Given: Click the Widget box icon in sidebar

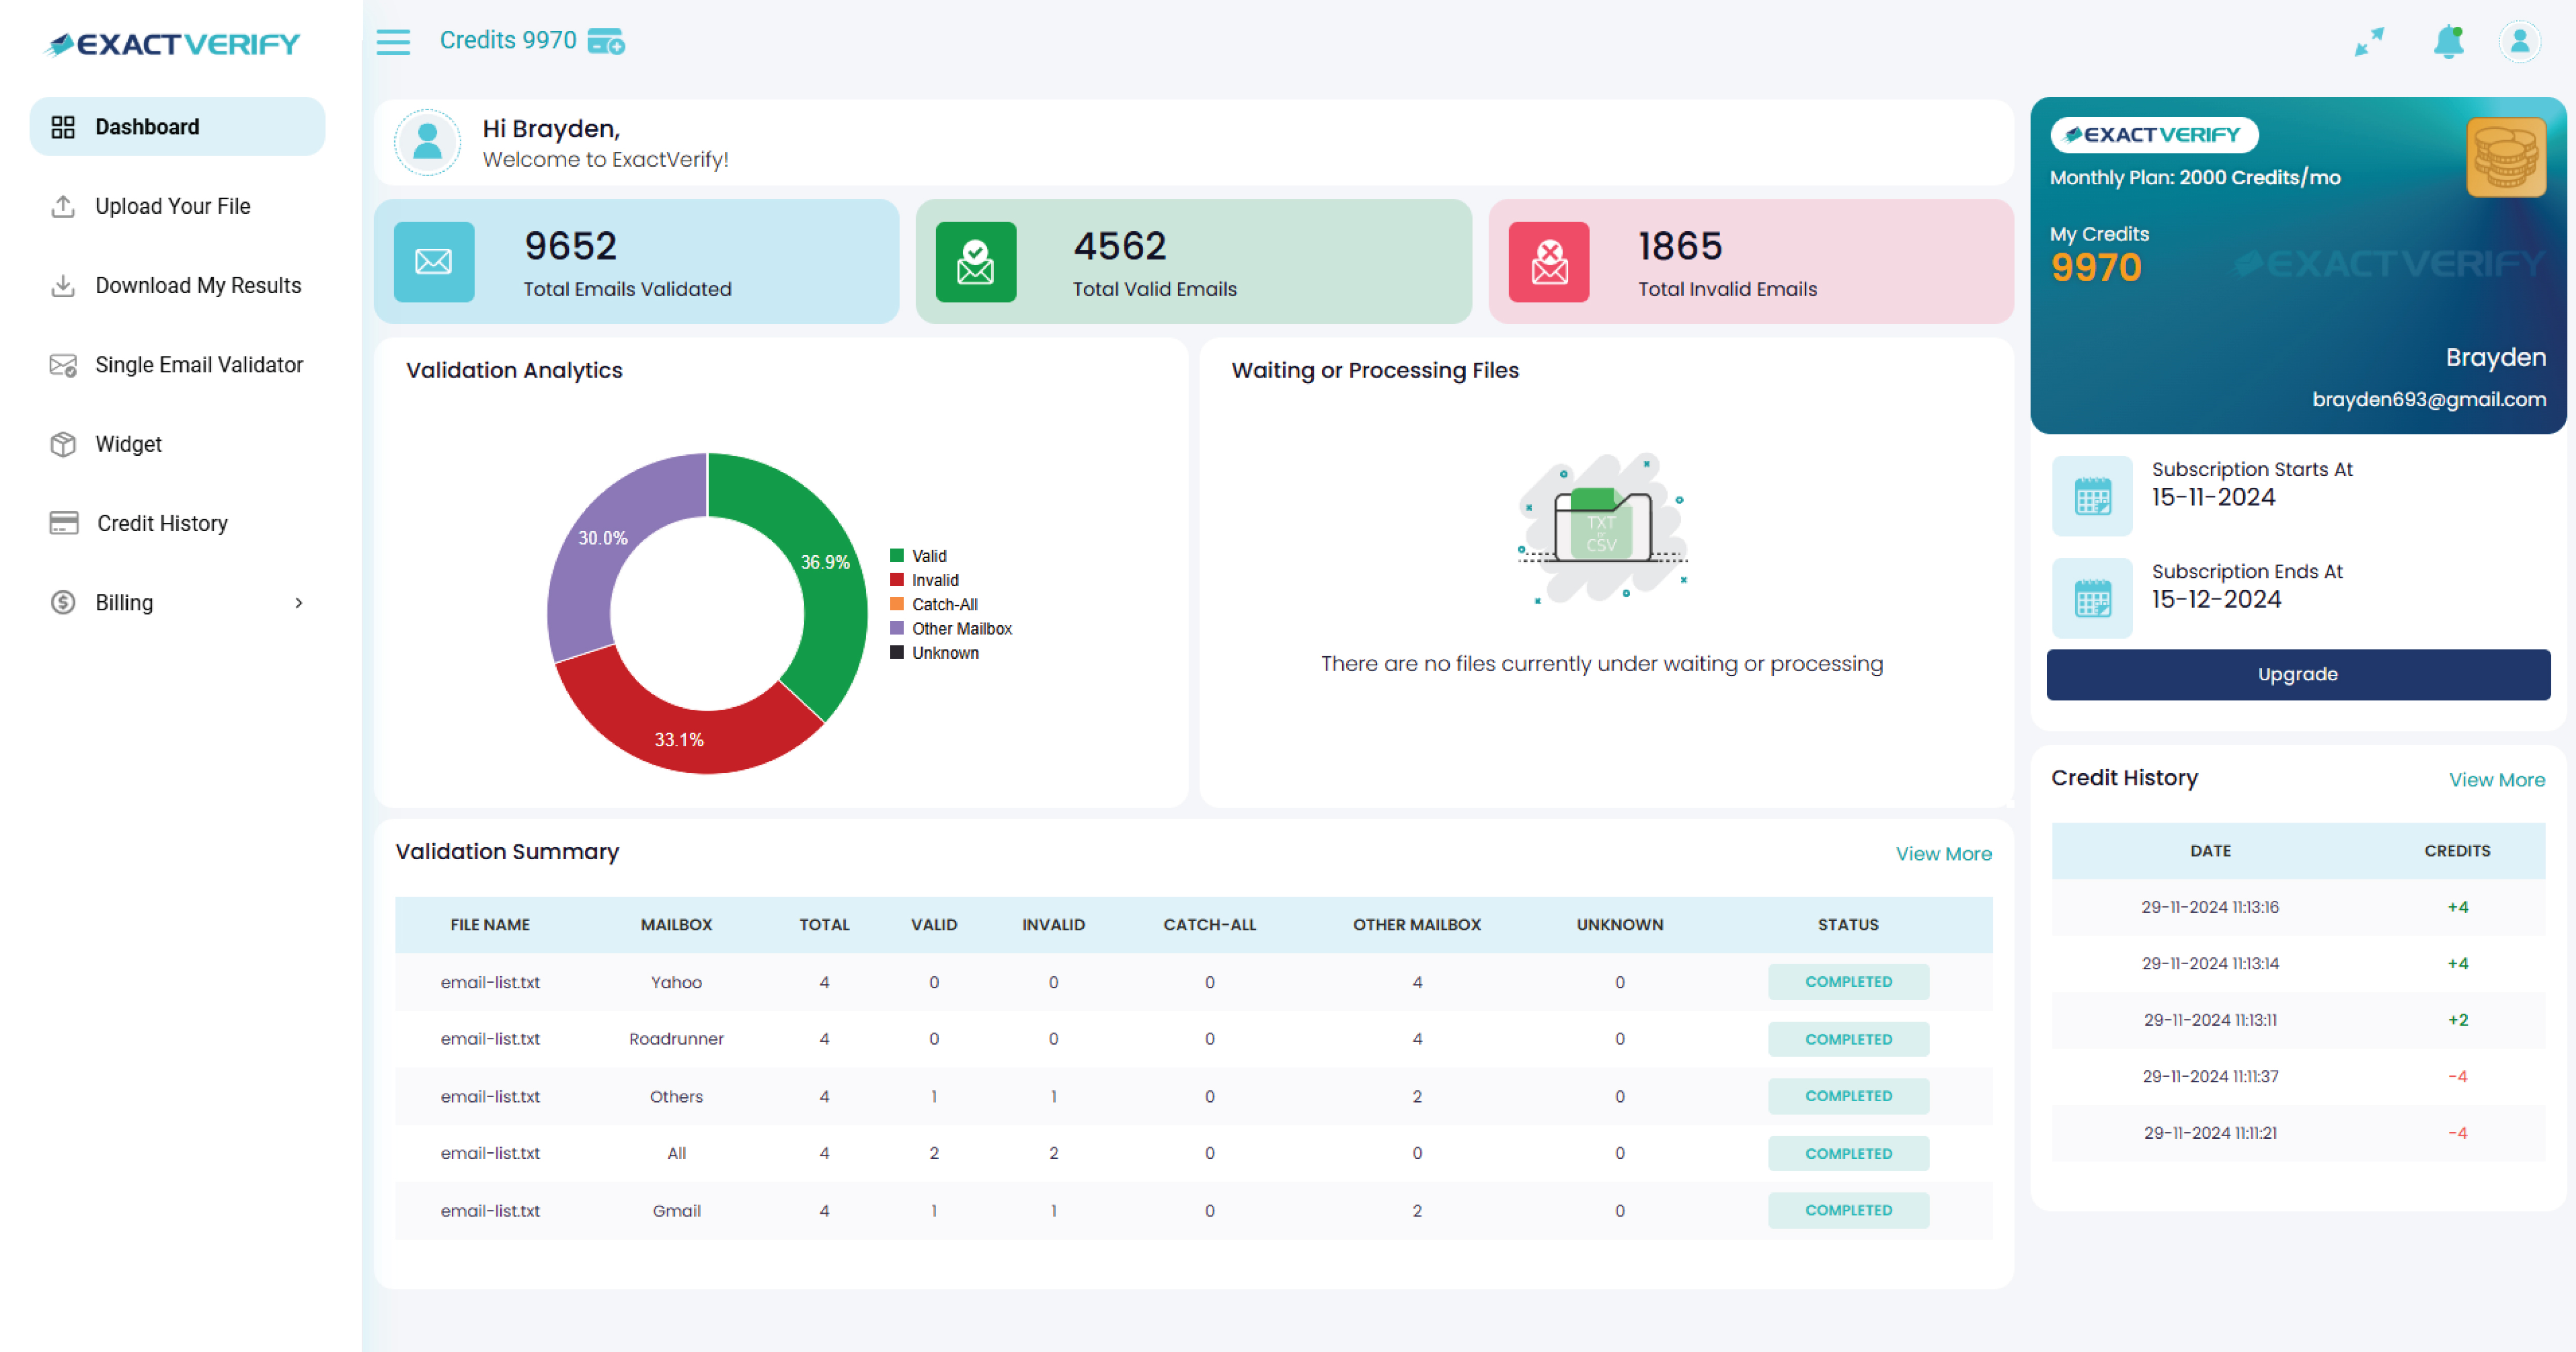Looking at the screenshot, I should coord(63,444).
